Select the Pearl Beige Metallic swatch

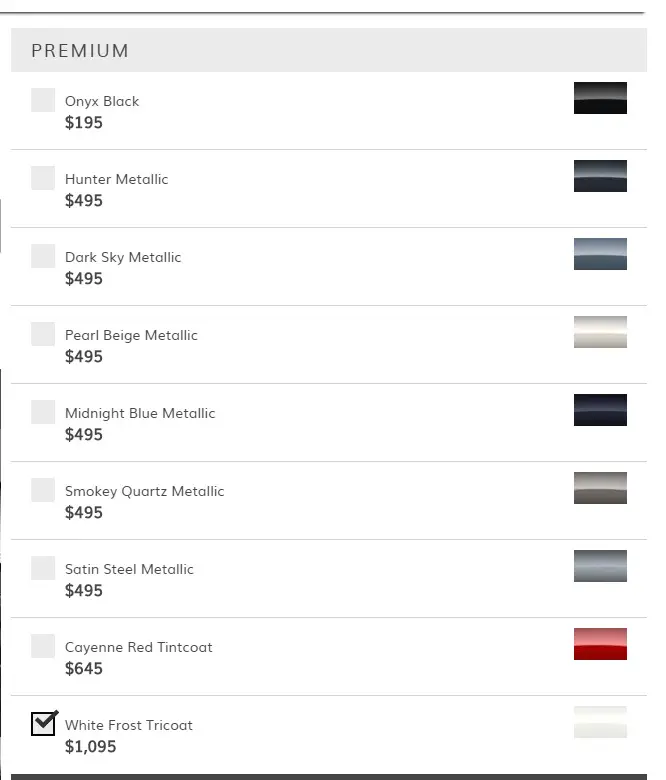(600, 332)
